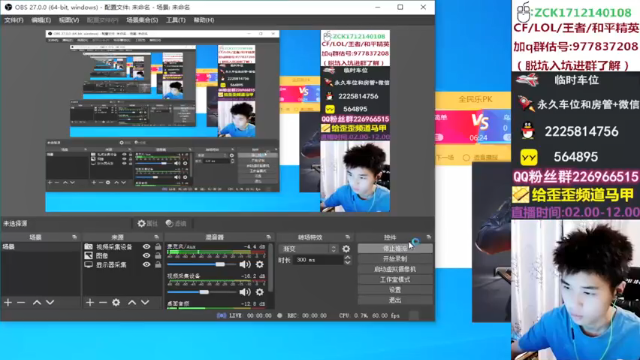Remove selected scene with the minus icon

21,302
